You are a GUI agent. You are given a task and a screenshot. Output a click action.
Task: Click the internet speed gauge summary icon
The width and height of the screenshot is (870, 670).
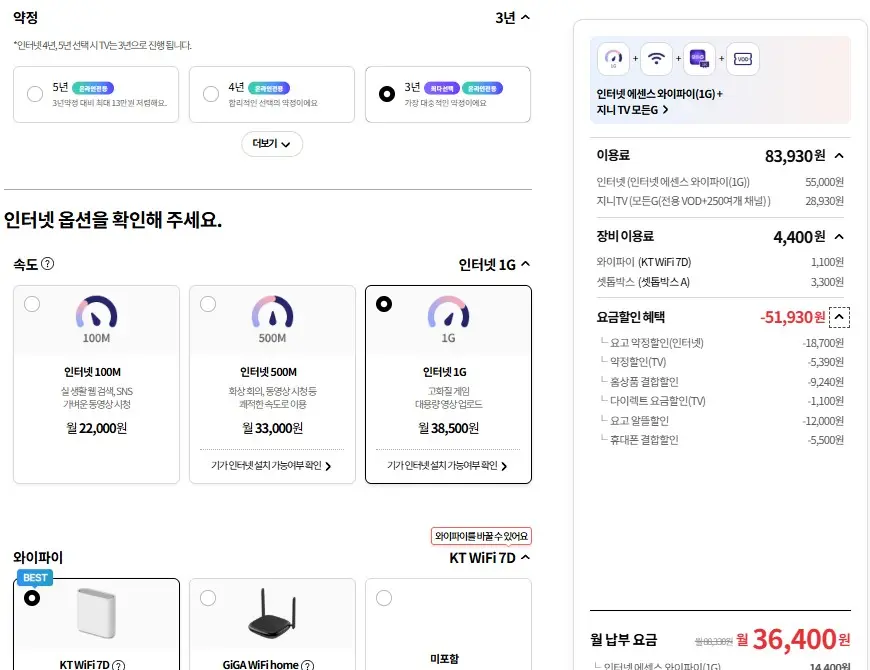pos(613,58)
